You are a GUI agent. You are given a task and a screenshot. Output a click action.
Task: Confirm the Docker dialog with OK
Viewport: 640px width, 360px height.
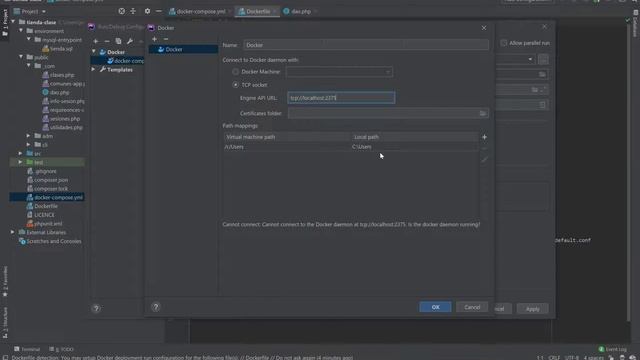[435, 307]
